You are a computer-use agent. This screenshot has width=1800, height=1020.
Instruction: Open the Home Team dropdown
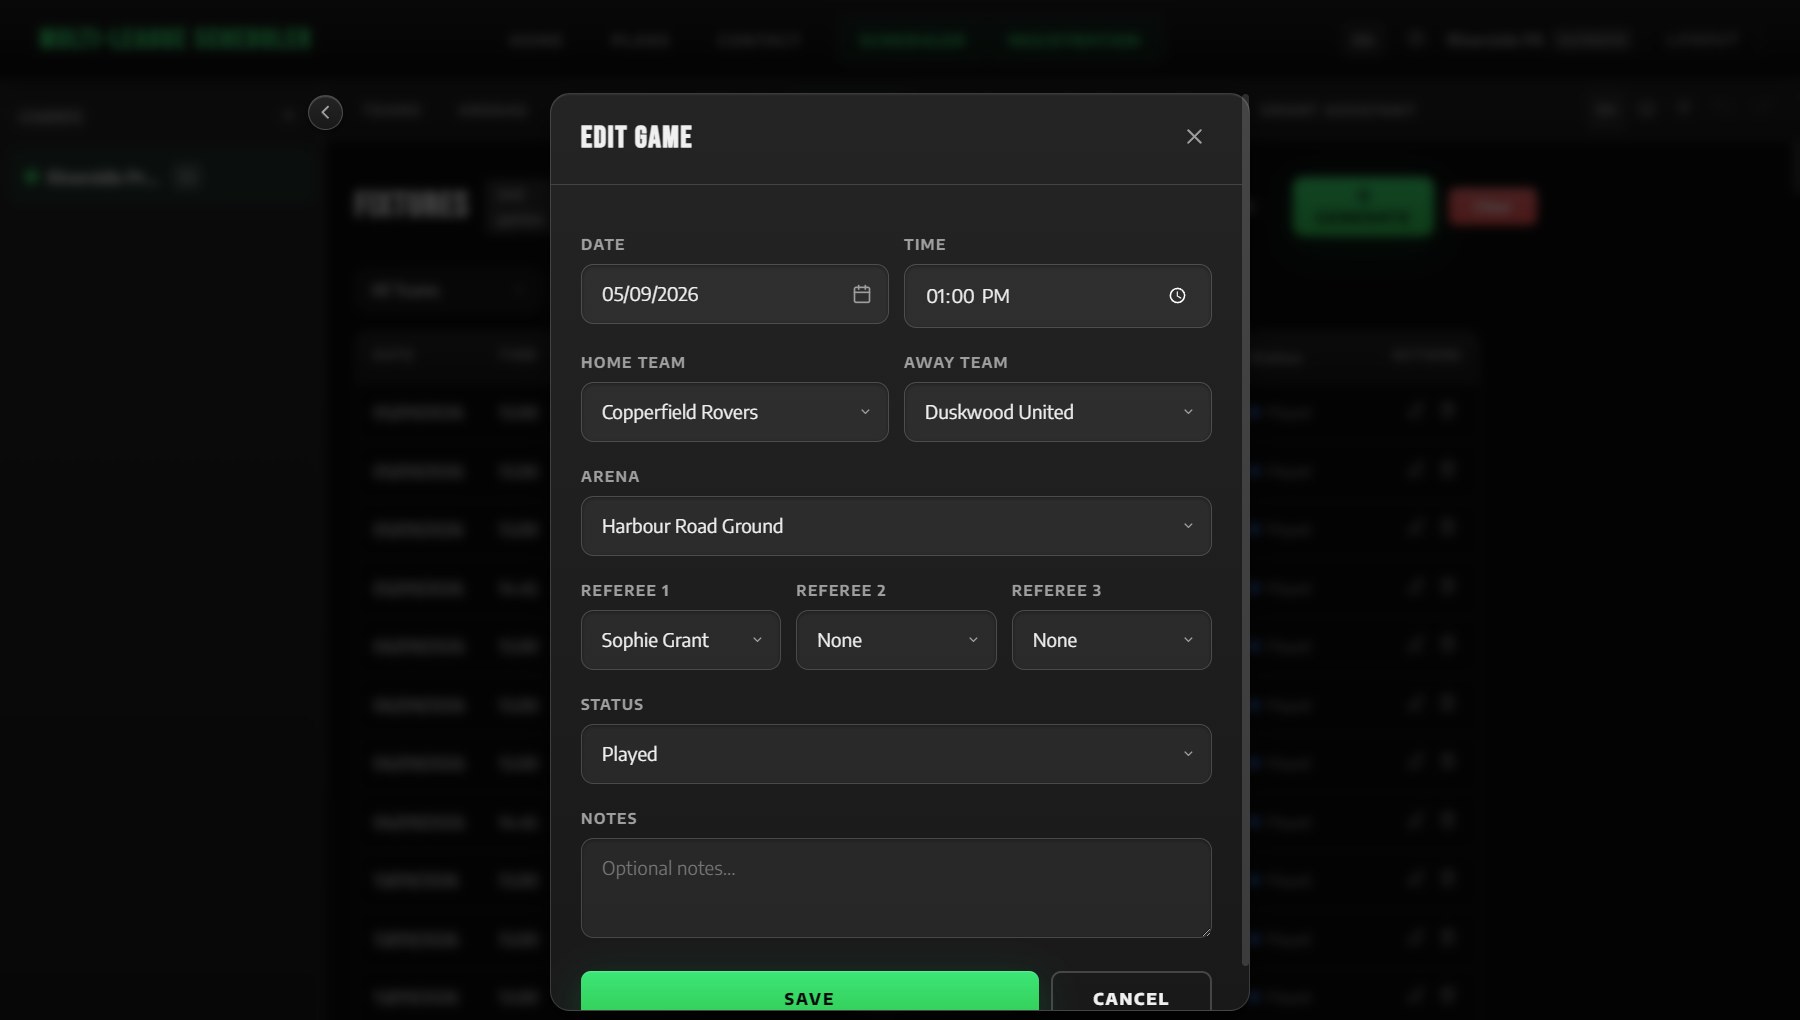click(x=734, y=412)
